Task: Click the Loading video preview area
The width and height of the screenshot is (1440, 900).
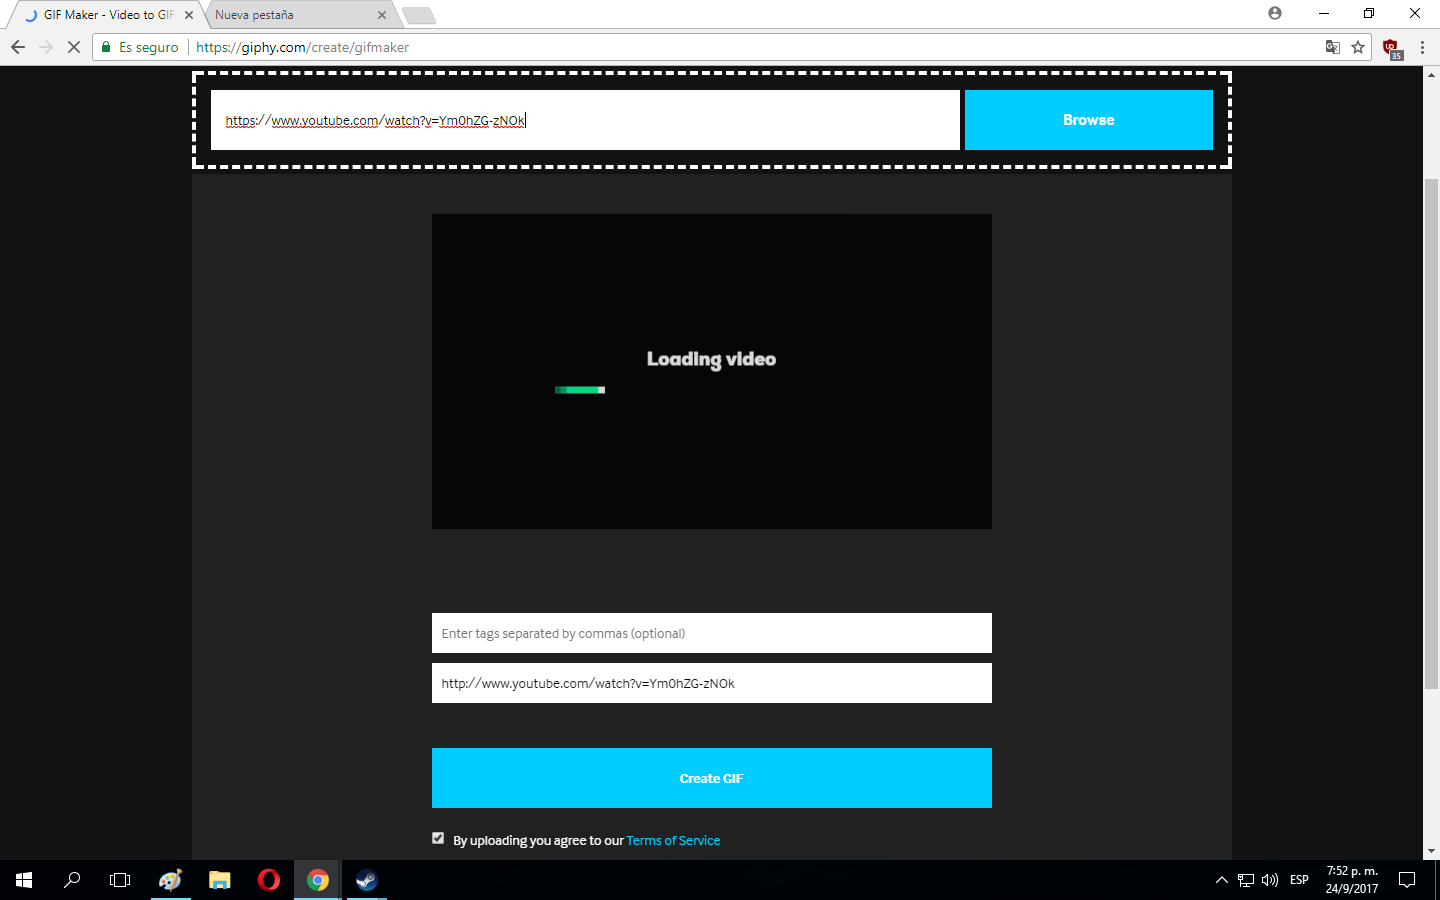Action: click(712, 371)
